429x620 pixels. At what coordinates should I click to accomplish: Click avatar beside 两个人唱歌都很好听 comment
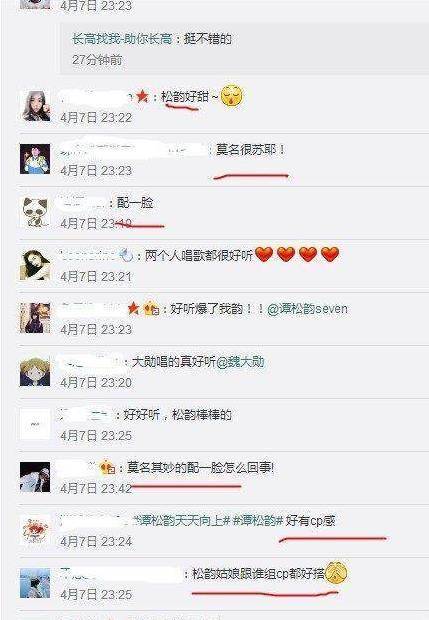[35, 265]
